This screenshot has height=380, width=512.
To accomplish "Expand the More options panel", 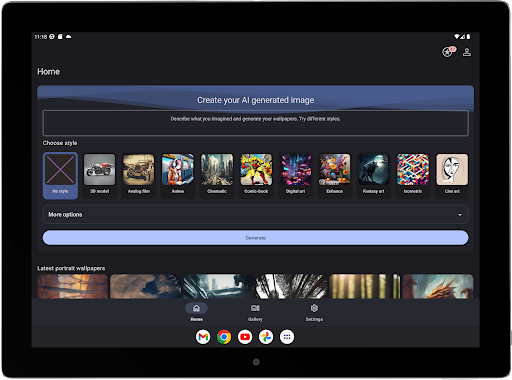I will pyautogui.click(x=255, y=214).
